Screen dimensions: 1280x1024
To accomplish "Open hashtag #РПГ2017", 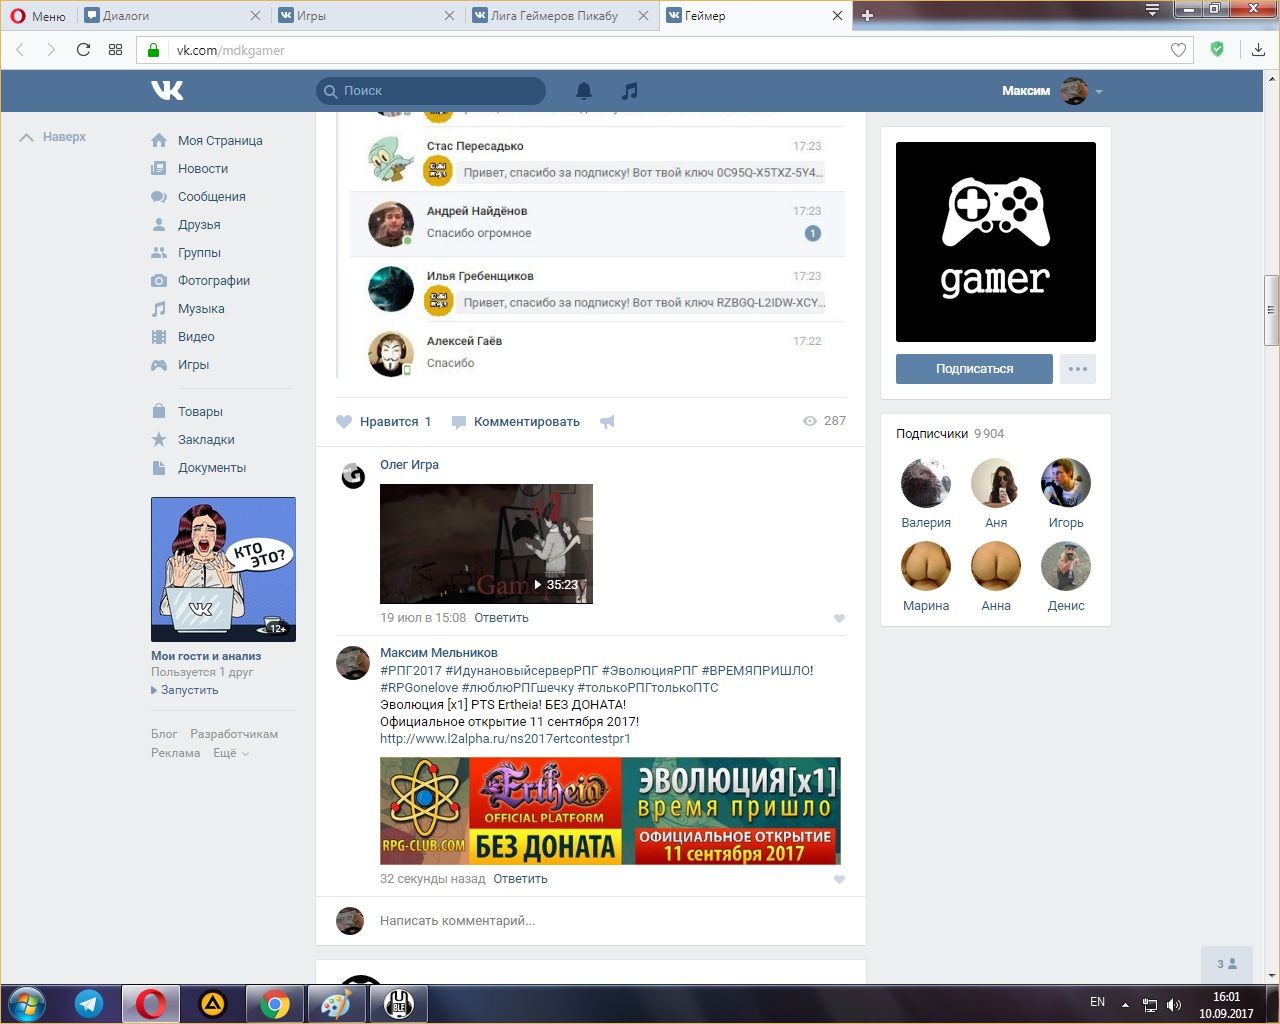I will [x=411, y=671].
